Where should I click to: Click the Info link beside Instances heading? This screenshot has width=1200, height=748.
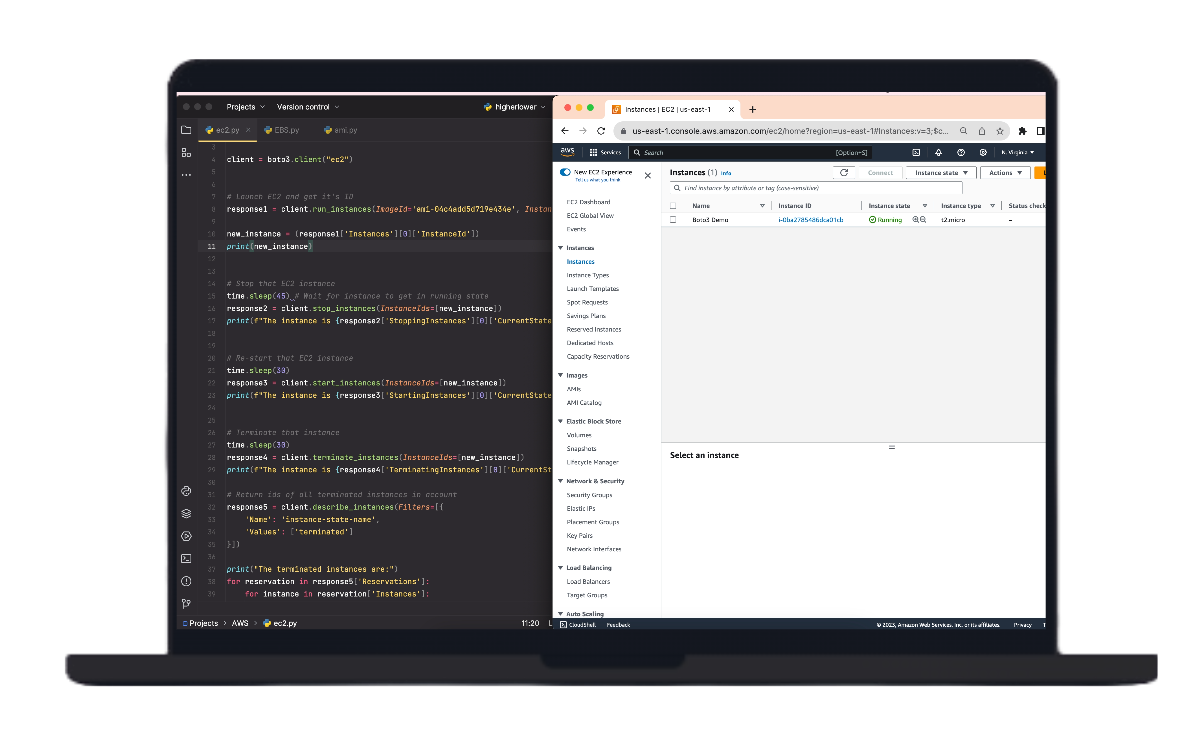coord(726,173)
